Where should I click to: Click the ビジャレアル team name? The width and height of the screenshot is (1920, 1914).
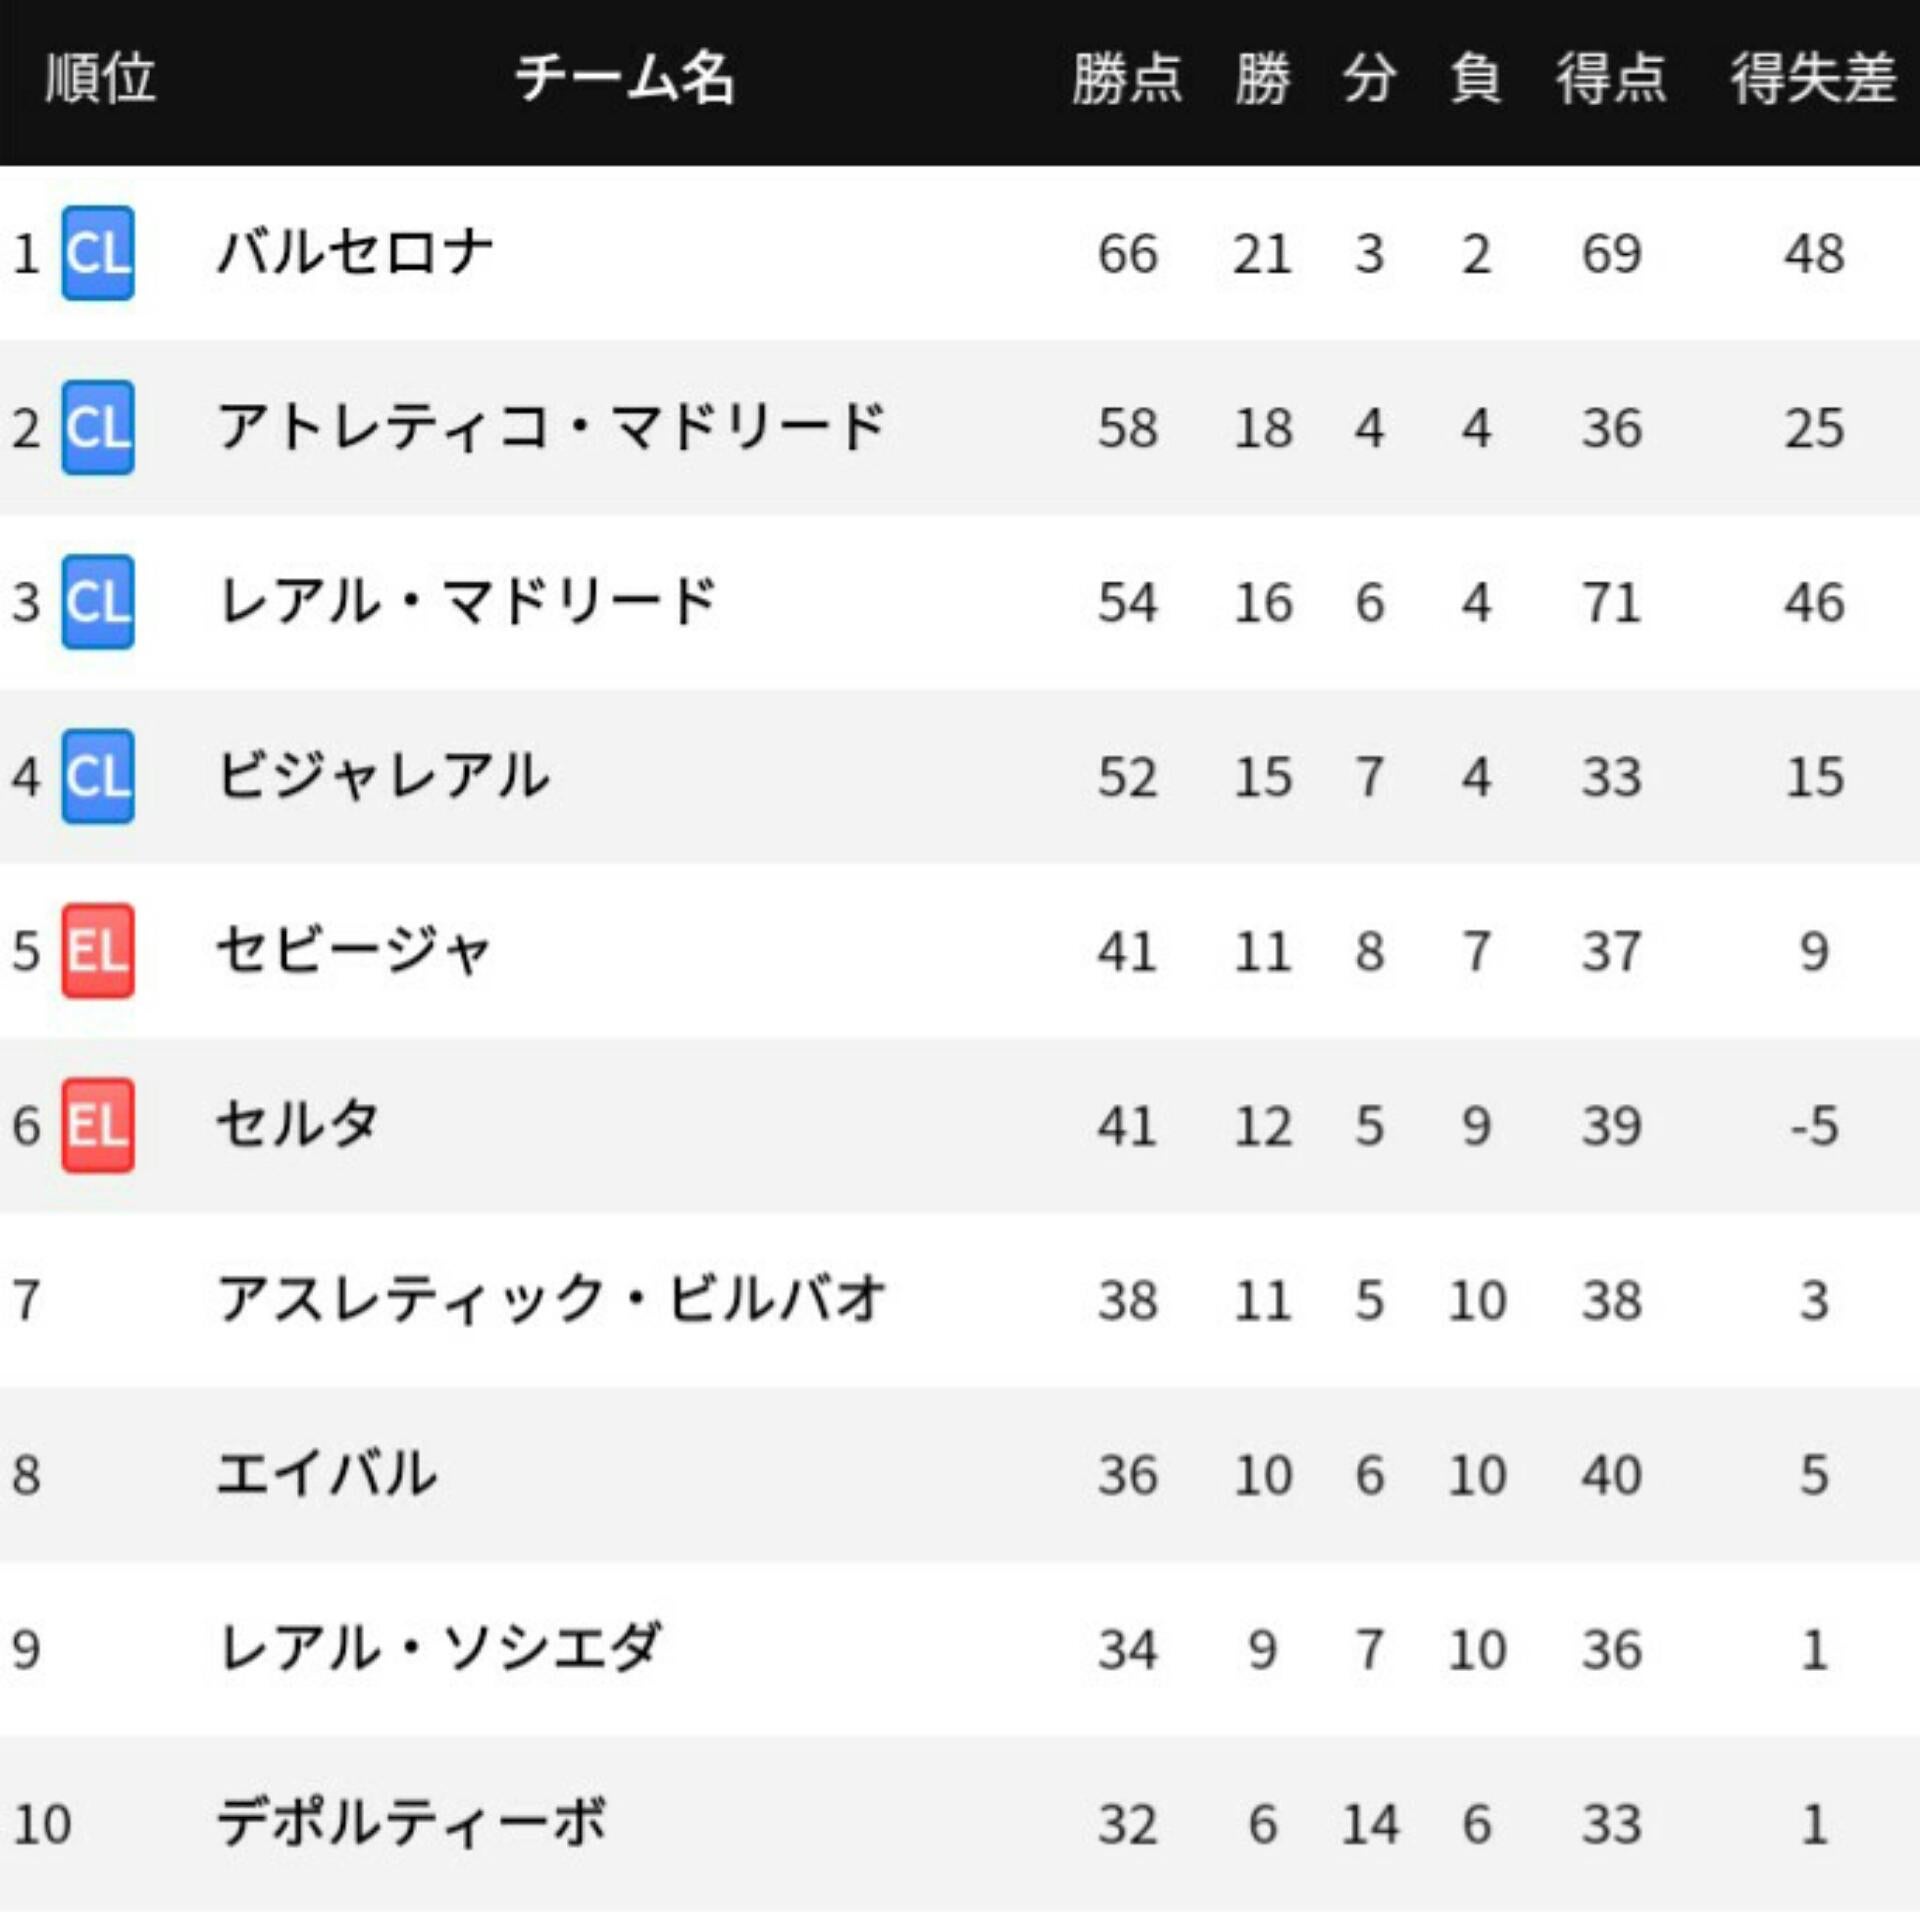384,777
